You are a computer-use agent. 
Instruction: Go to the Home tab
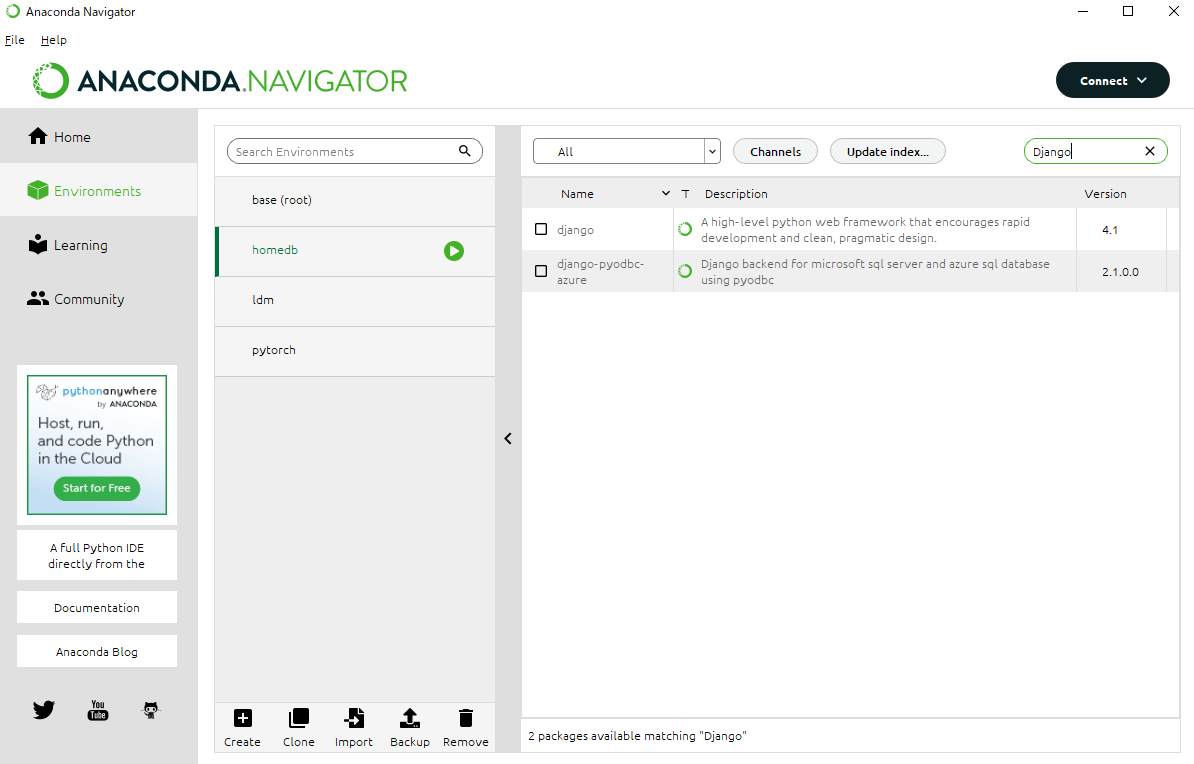coord(99,136)
